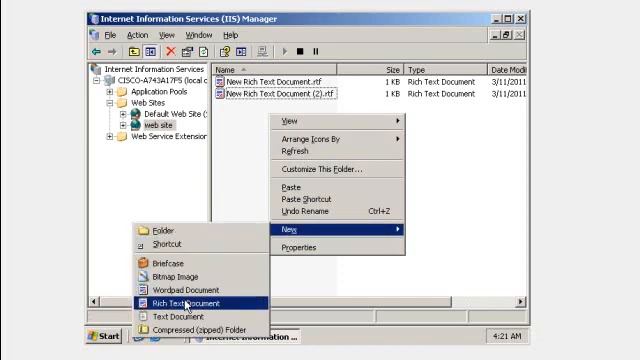640x360 pixels.
Task: Click the Windows Start button
Action: click(x=104, y=336)
